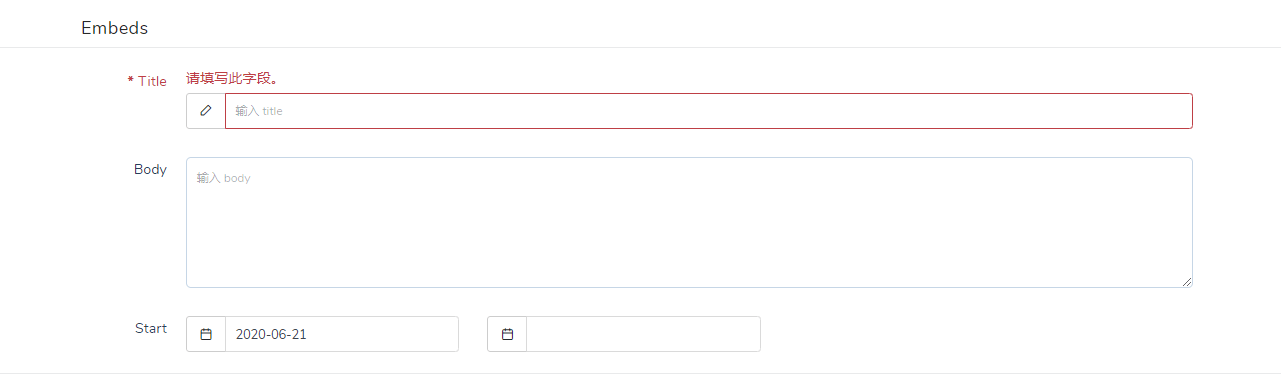
Task: Focus the Title input with 输入 title placeholder
Action: pos(709,111)
